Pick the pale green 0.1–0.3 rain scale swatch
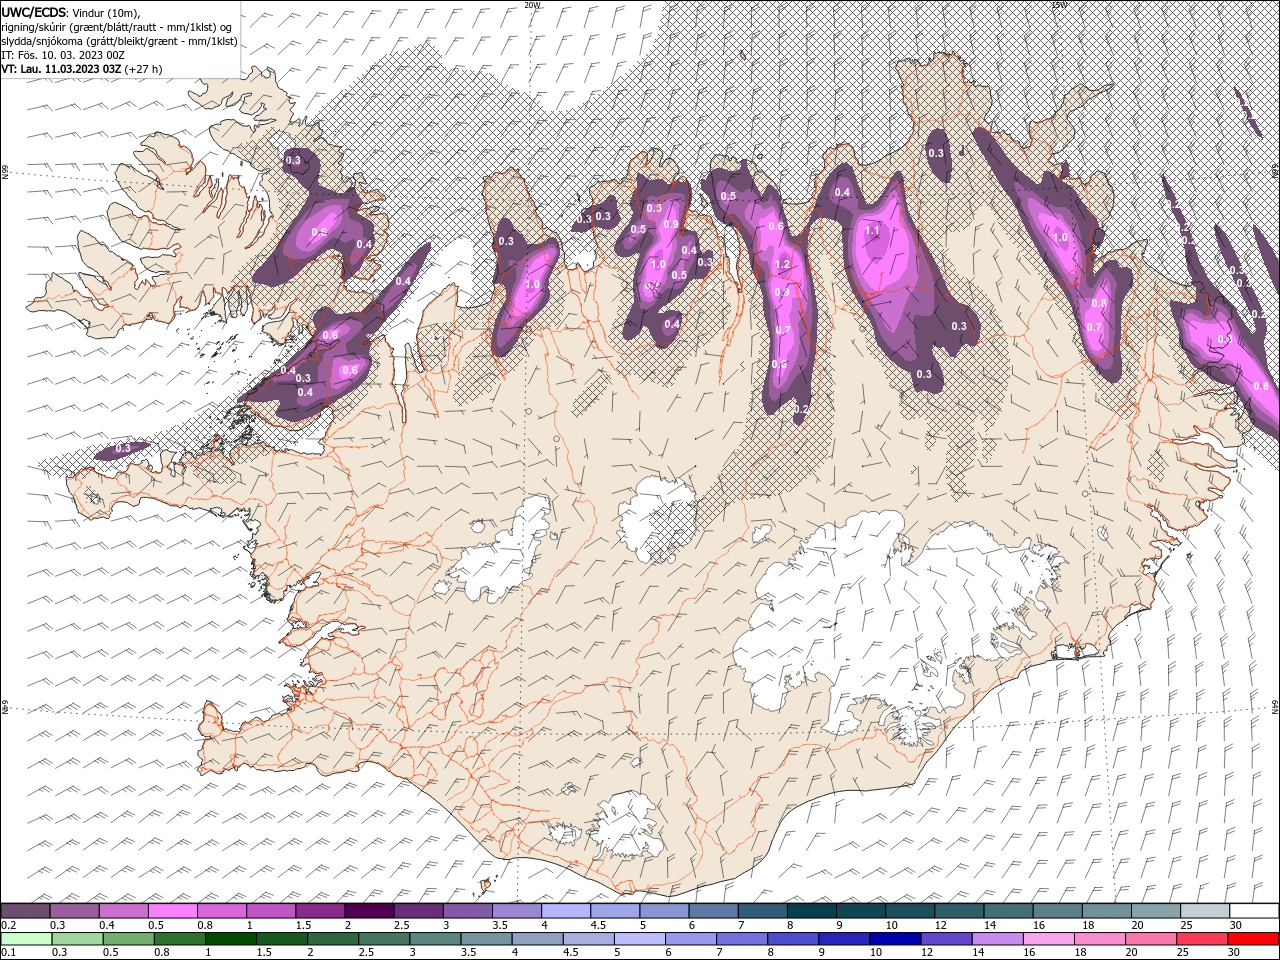 [x=25, y=938]
